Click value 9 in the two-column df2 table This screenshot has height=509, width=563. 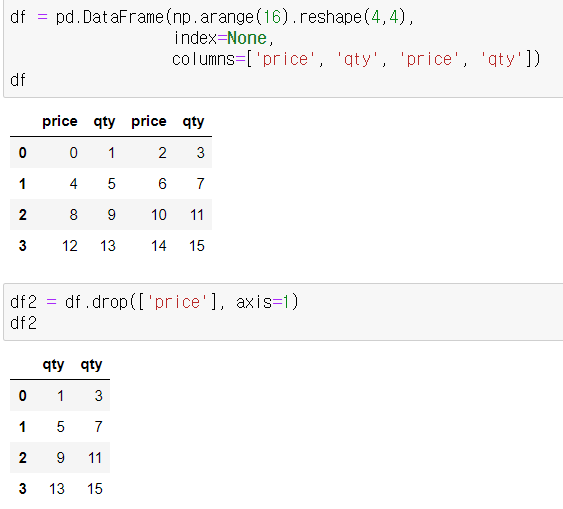pos(60,458)
